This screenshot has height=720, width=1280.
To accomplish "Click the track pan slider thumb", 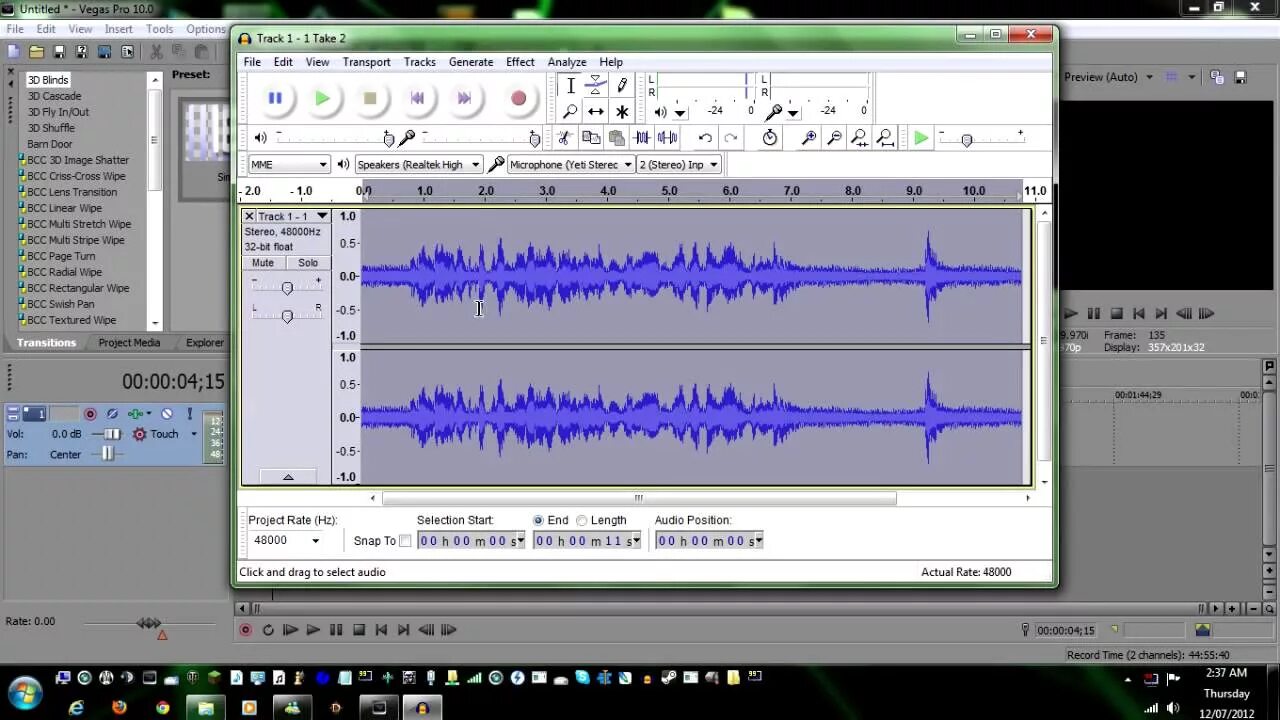I will click(287, 316).
